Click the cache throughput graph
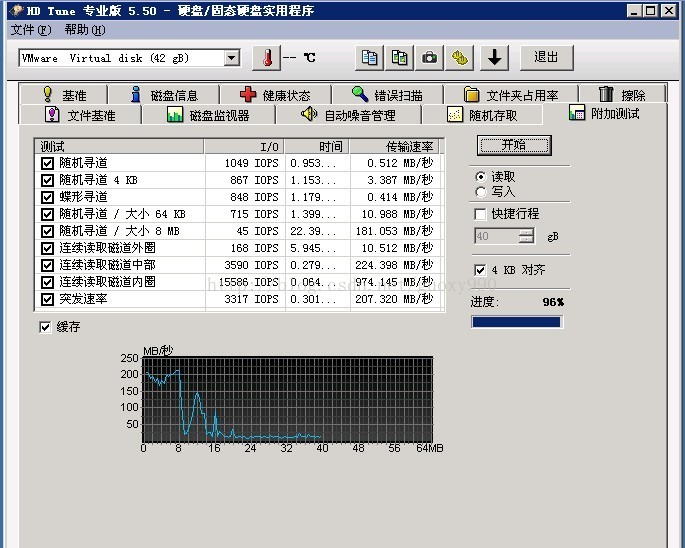The width and height of the screenshot is (685, 548). 287,399
